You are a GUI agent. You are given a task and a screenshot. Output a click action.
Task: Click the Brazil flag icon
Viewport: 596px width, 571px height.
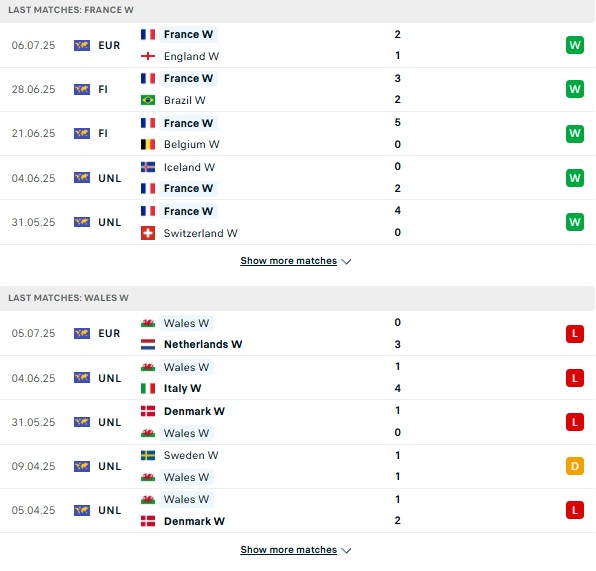148,100
